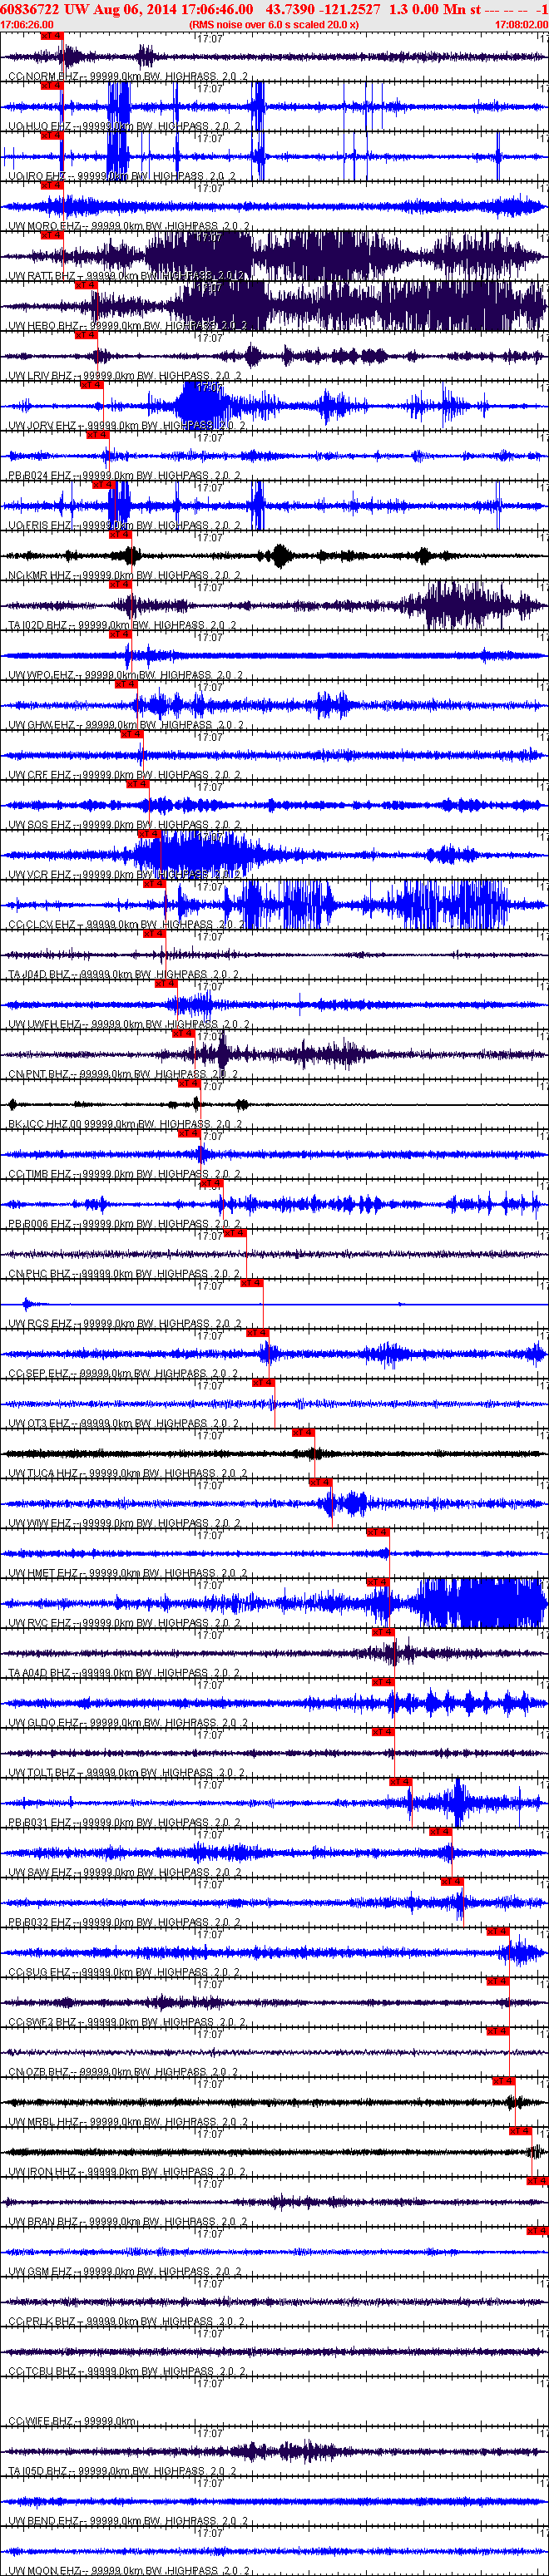Screen dimensions: 549x2576
Task: Select the UW LRIV BHZ station label
Action: click(126, 376)
